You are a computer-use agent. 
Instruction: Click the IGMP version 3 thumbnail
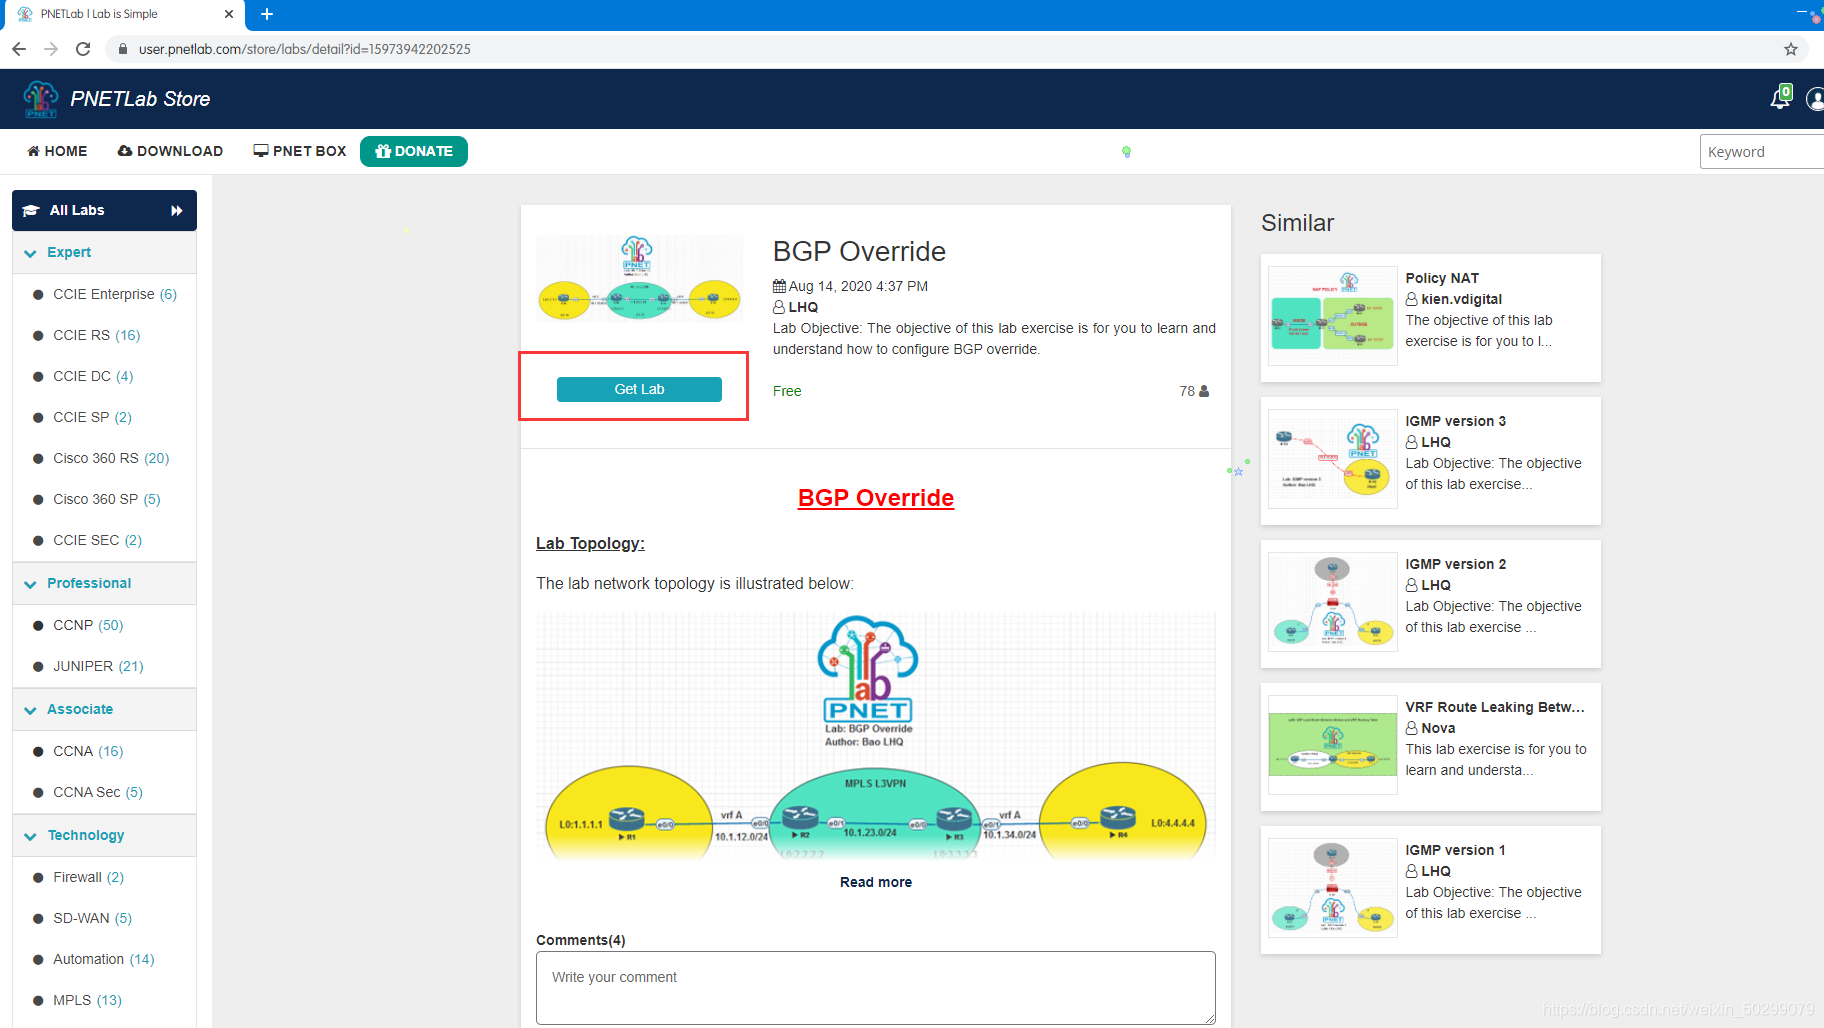click(x=1332, y=459)
